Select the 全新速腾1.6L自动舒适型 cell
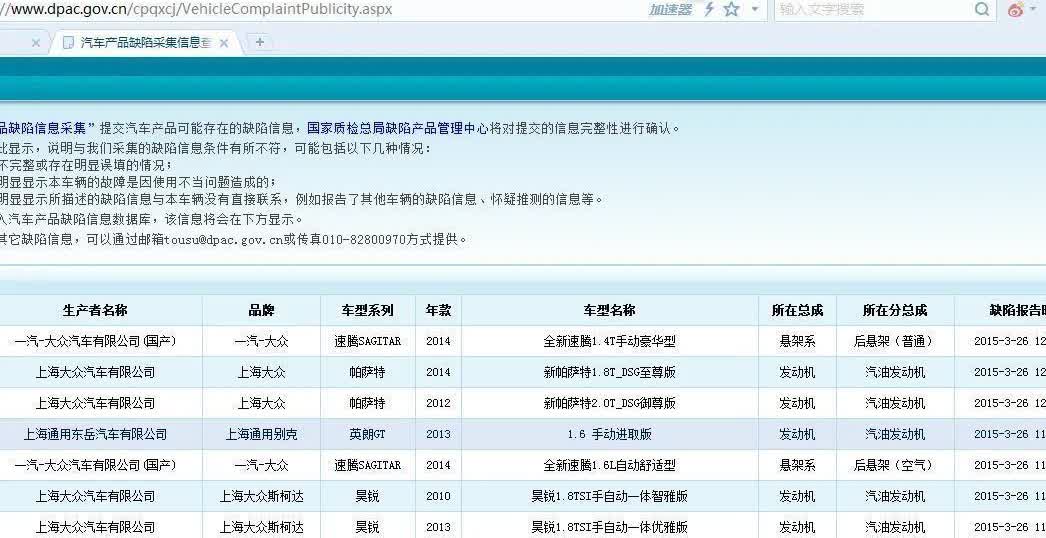The image size is (1046, 538). point(610,465)
